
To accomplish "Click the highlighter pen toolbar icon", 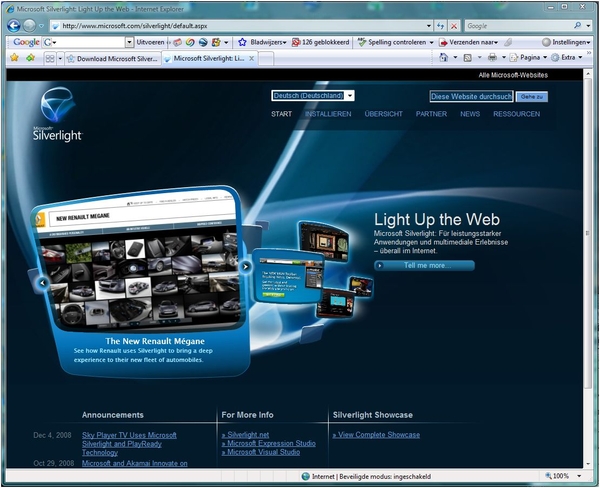I will (508, 42).
